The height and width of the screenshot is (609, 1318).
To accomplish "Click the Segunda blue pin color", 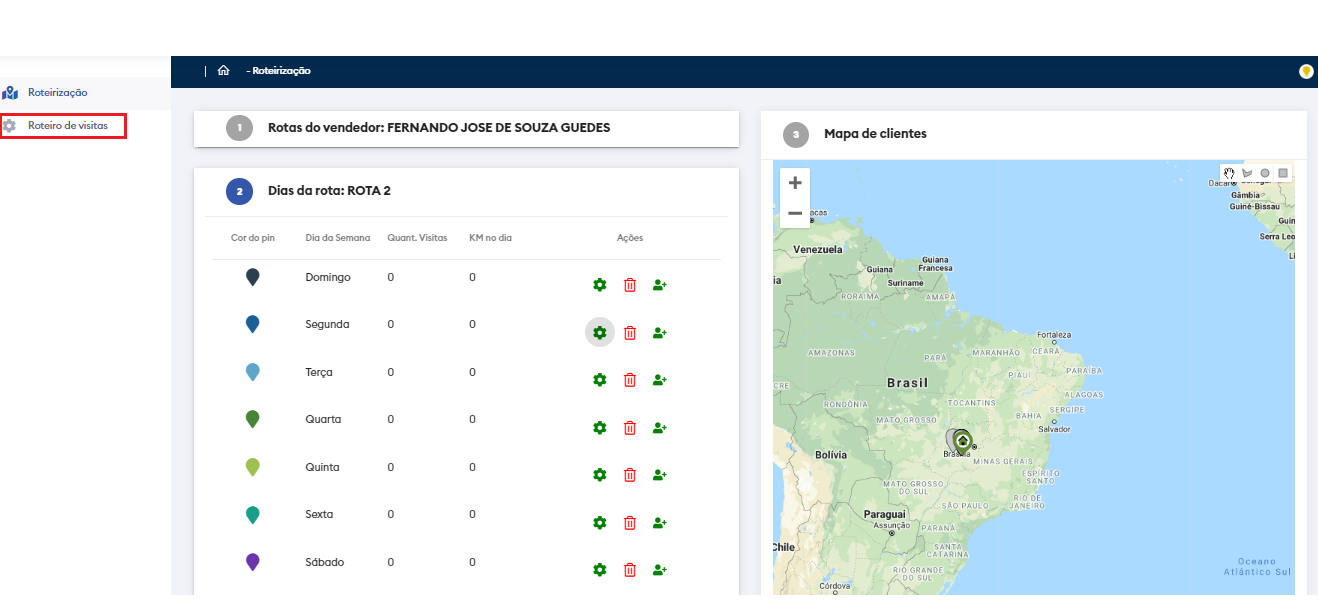I will pos(253,324).
